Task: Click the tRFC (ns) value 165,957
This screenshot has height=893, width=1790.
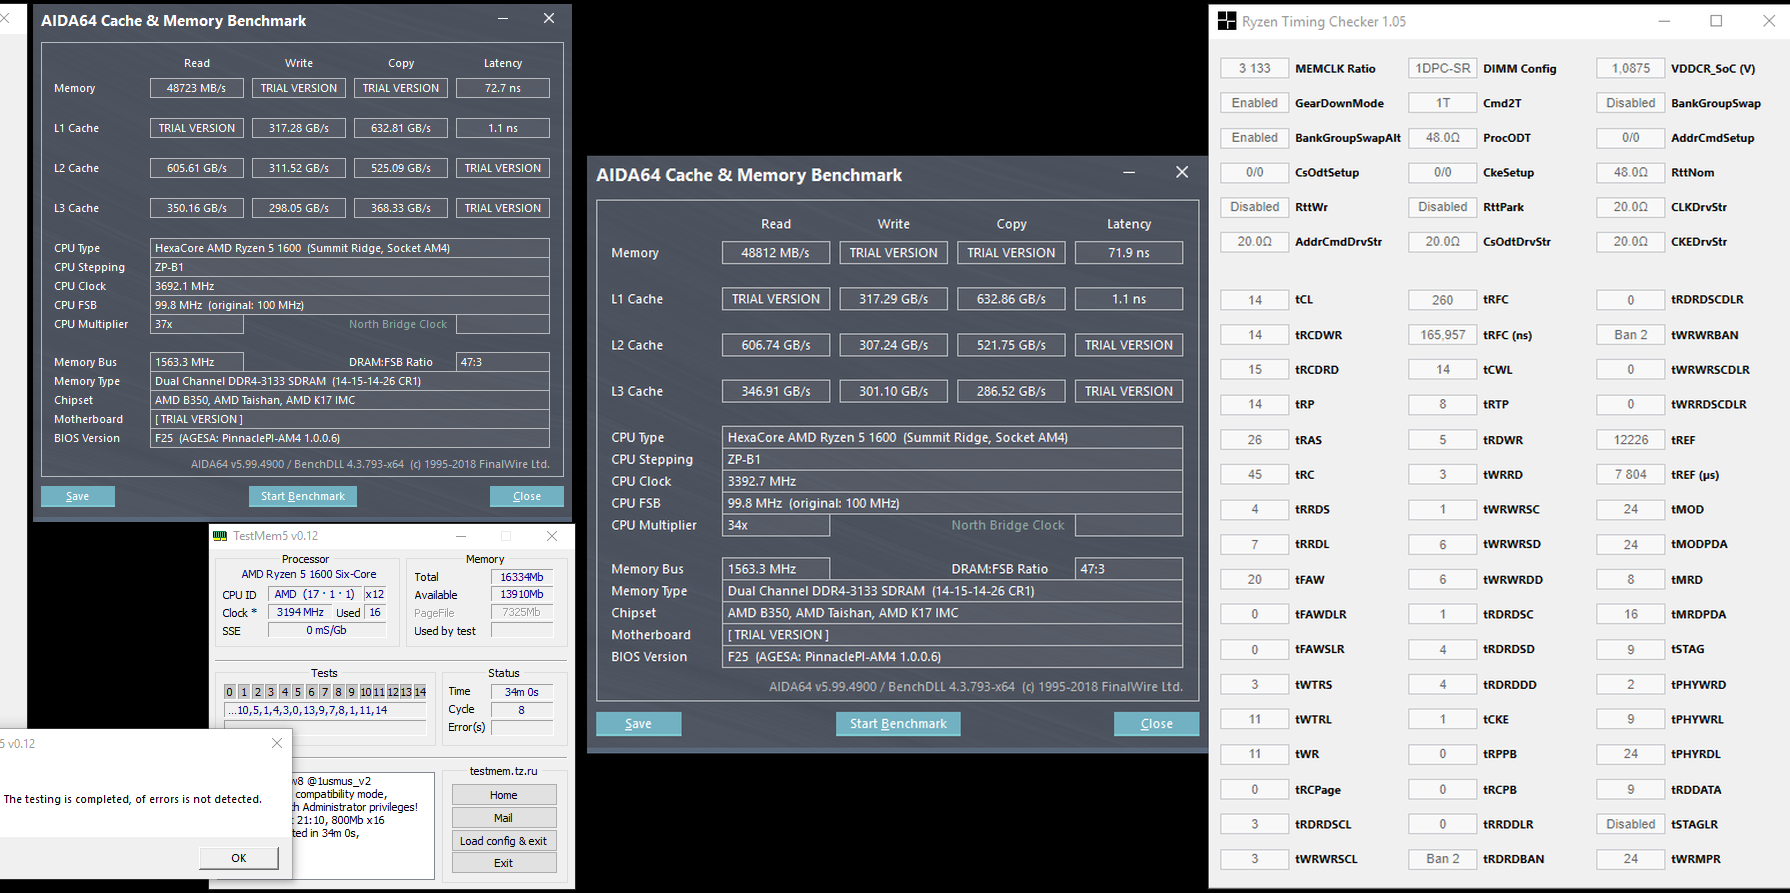Action: [1442, 335]
